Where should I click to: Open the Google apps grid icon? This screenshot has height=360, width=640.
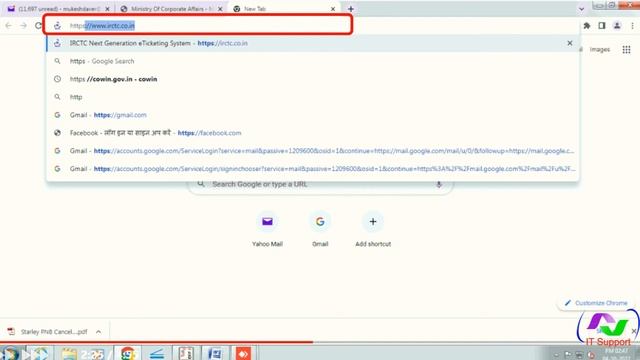626,49
